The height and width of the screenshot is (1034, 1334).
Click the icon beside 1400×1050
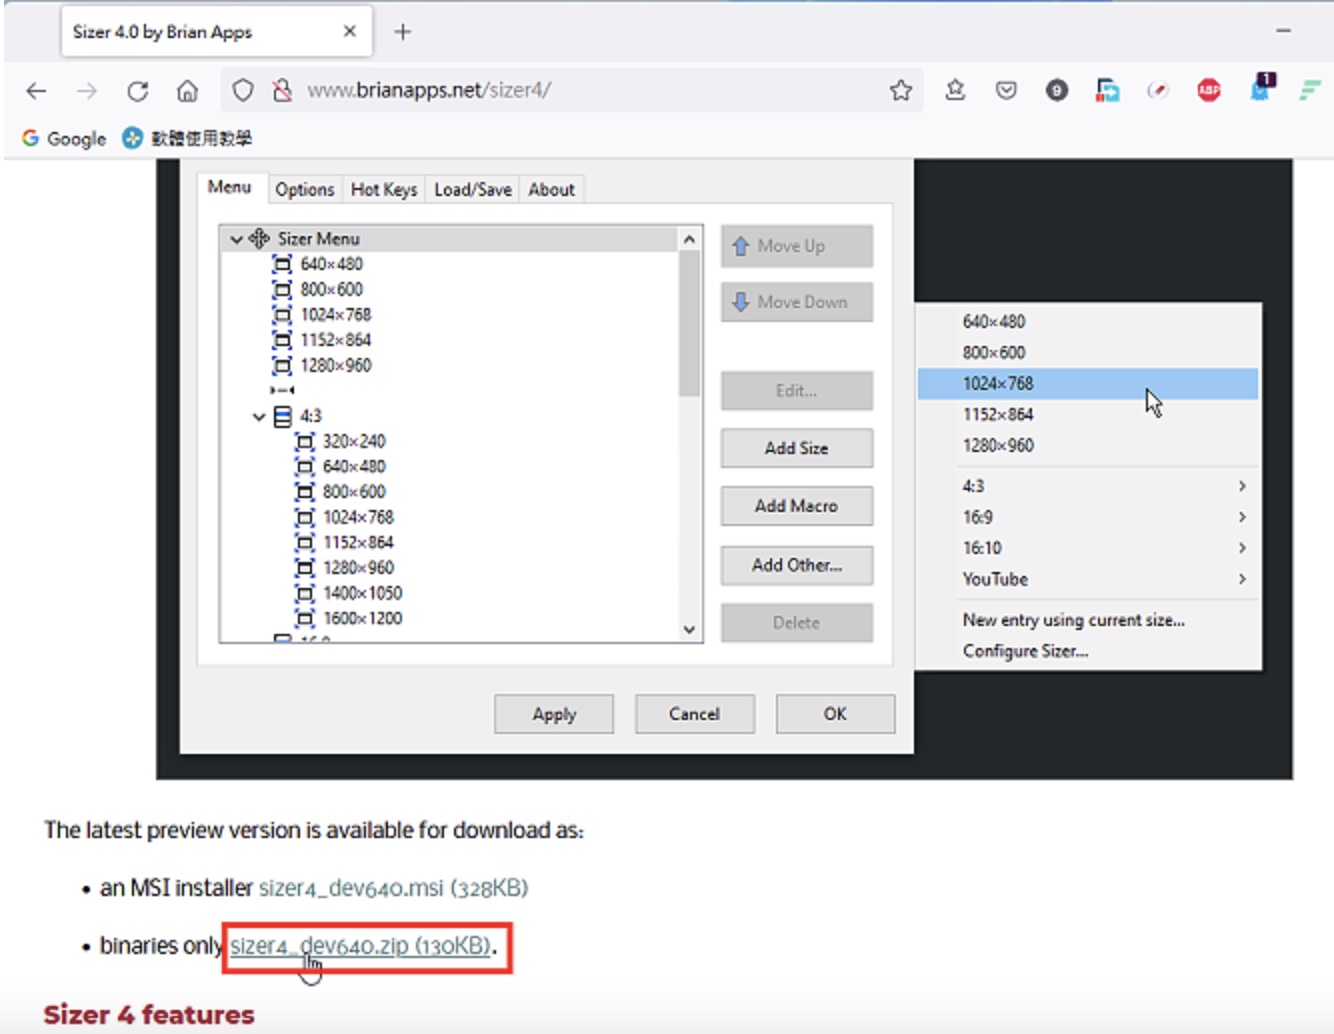click(305, 593)
